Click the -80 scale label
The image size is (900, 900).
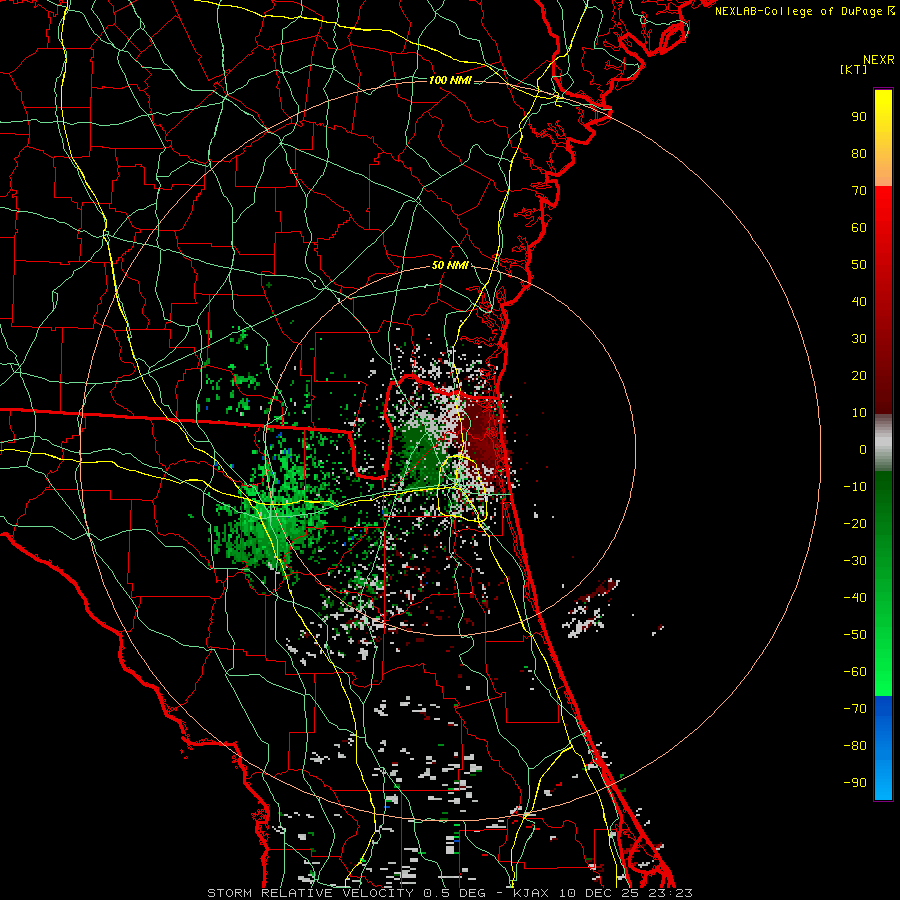coord(855,746)
